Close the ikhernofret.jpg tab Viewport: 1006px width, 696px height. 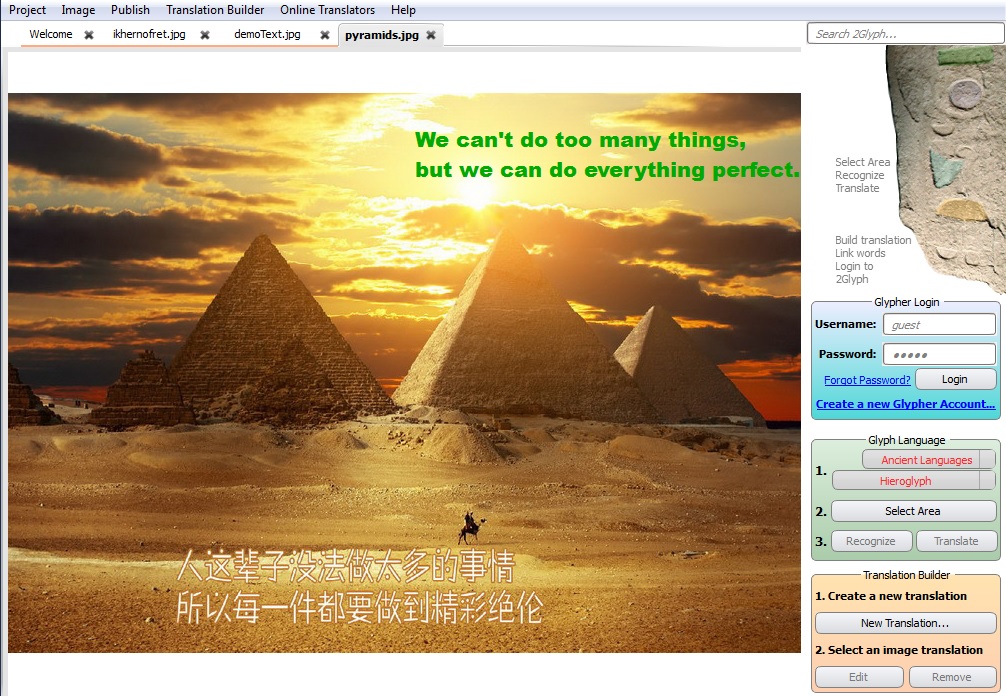(x=205, y=35)
